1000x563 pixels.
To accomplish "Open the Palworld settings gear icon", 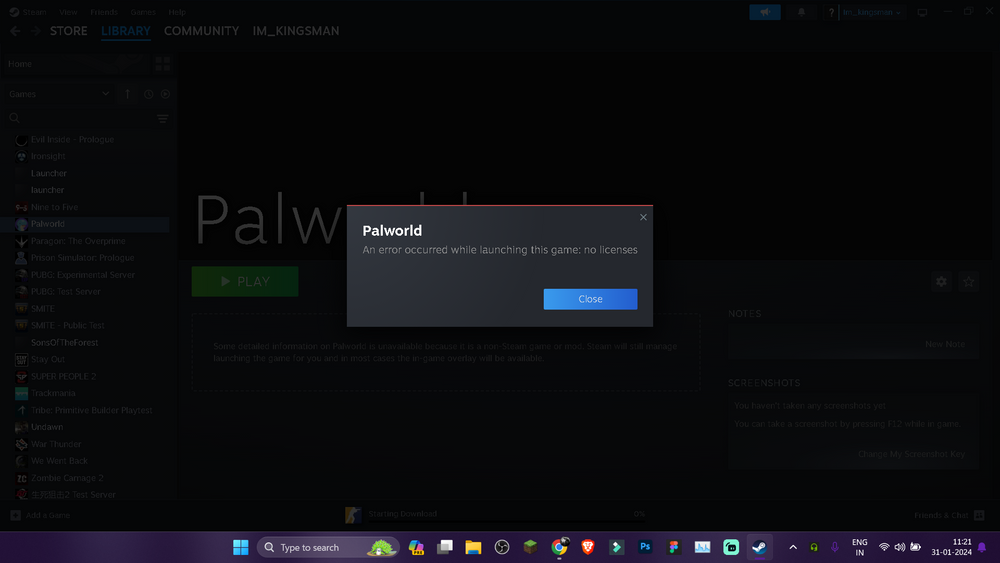I will pos(941,281).
